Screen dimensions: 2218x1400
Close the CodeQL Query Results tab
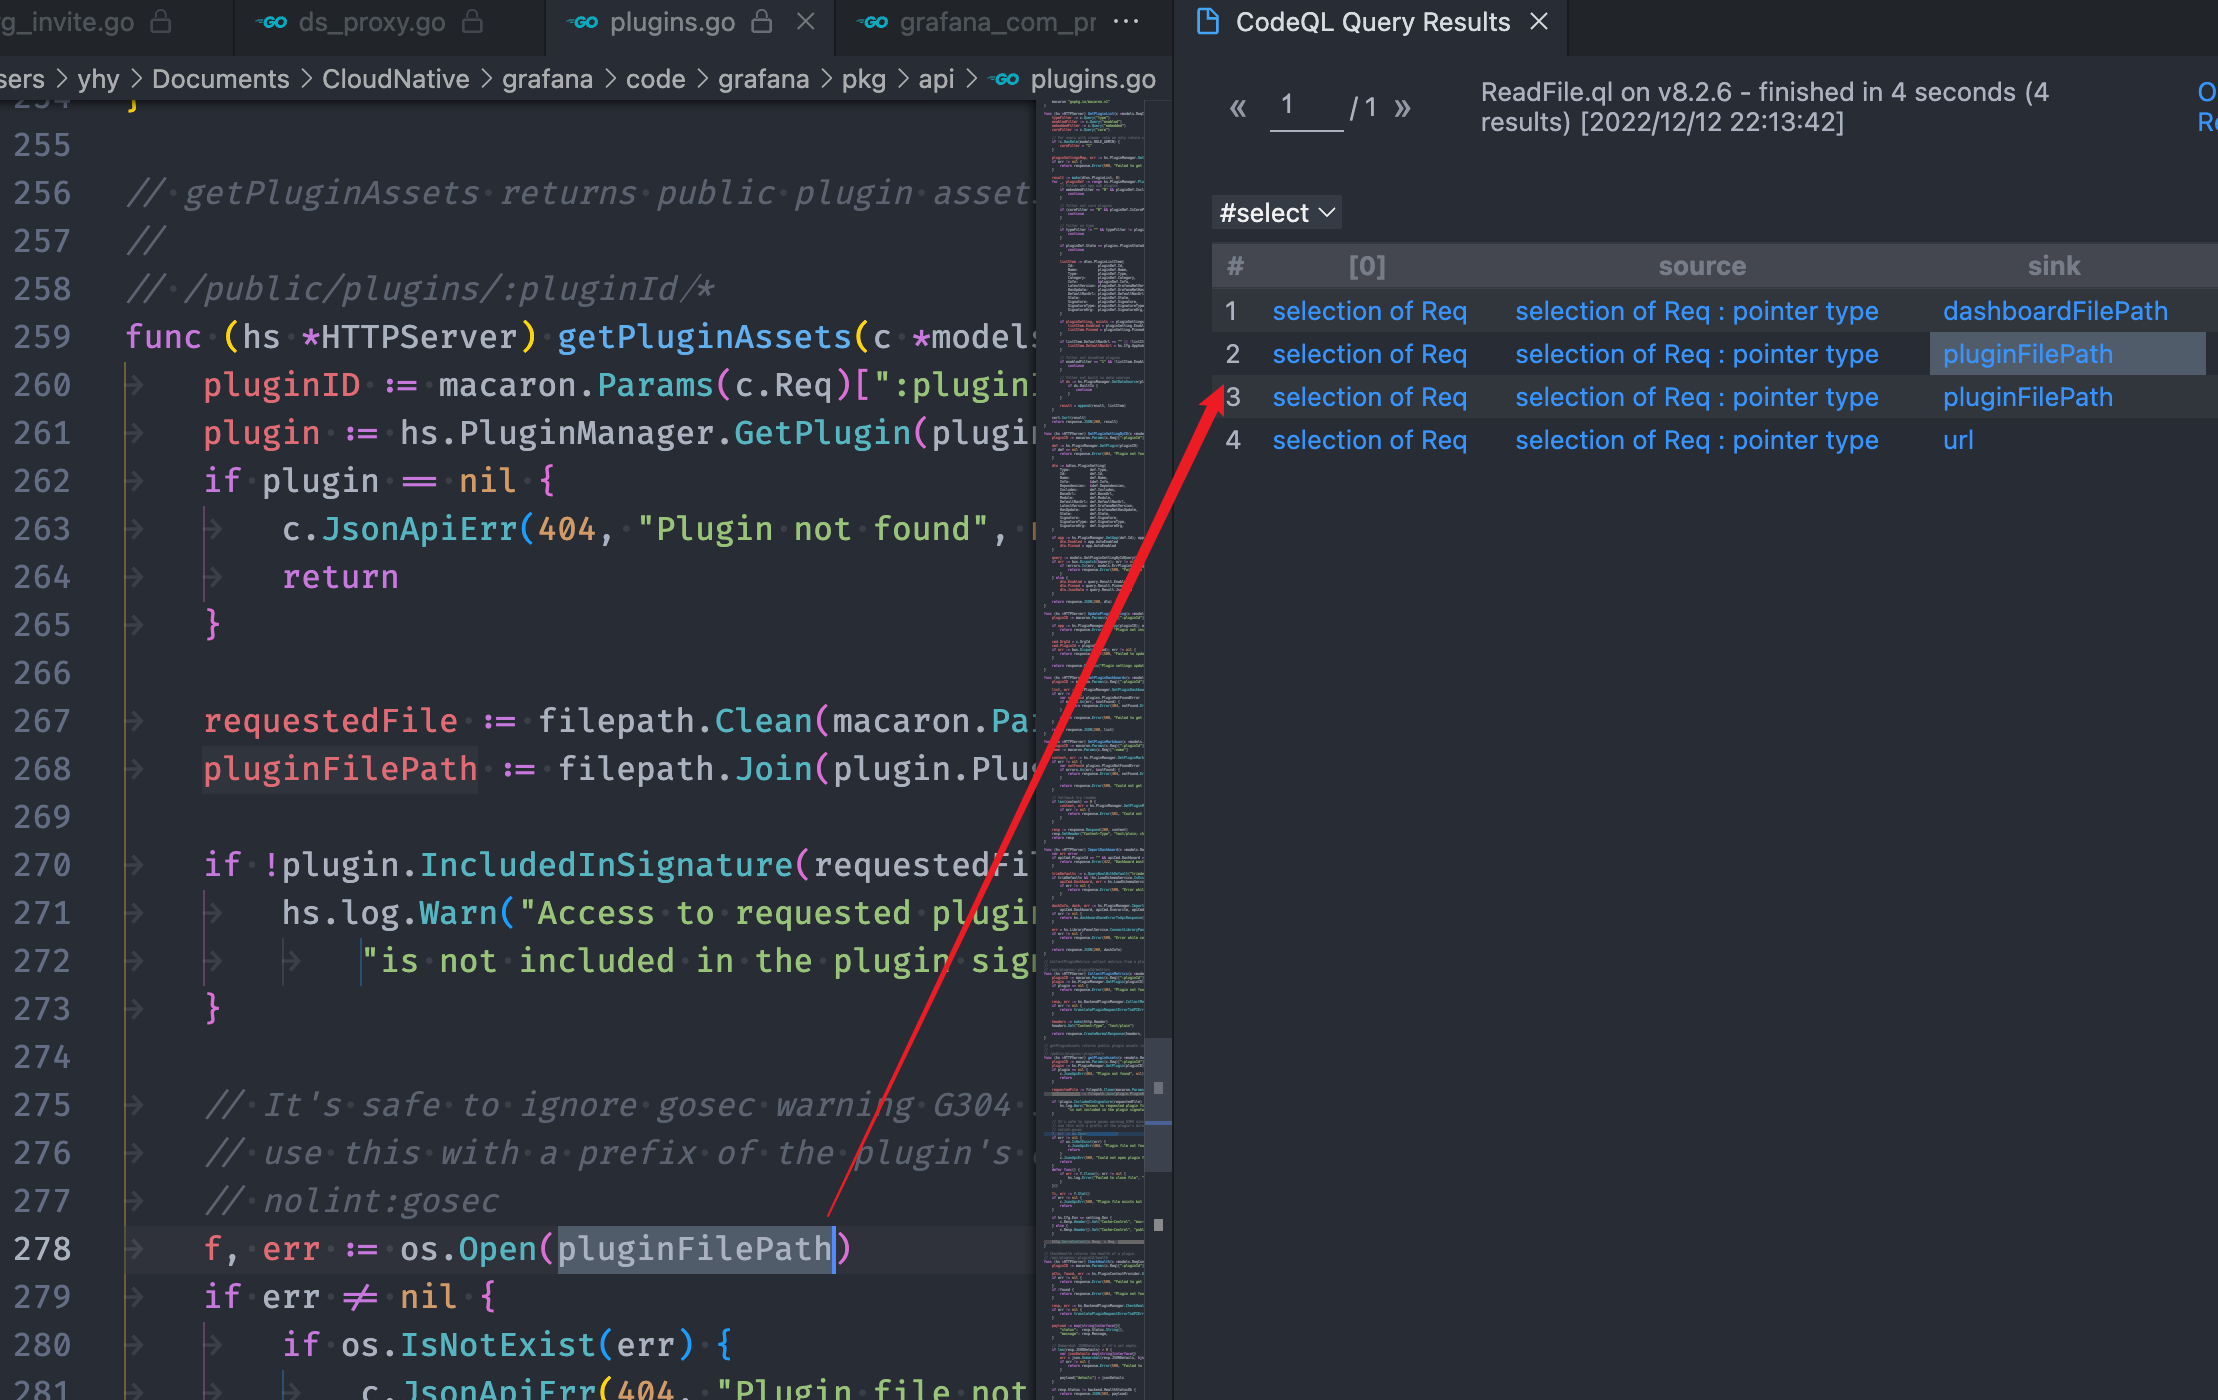[x=1540, y=22]
